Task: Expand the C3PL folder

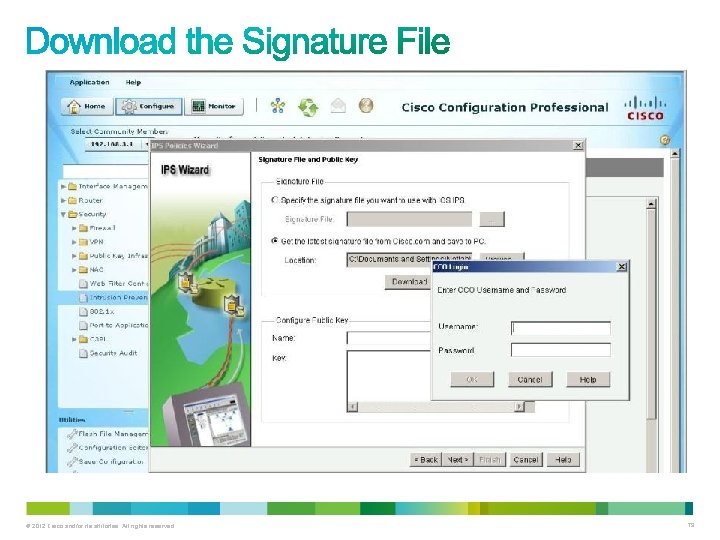Action: tap(74, 339)
